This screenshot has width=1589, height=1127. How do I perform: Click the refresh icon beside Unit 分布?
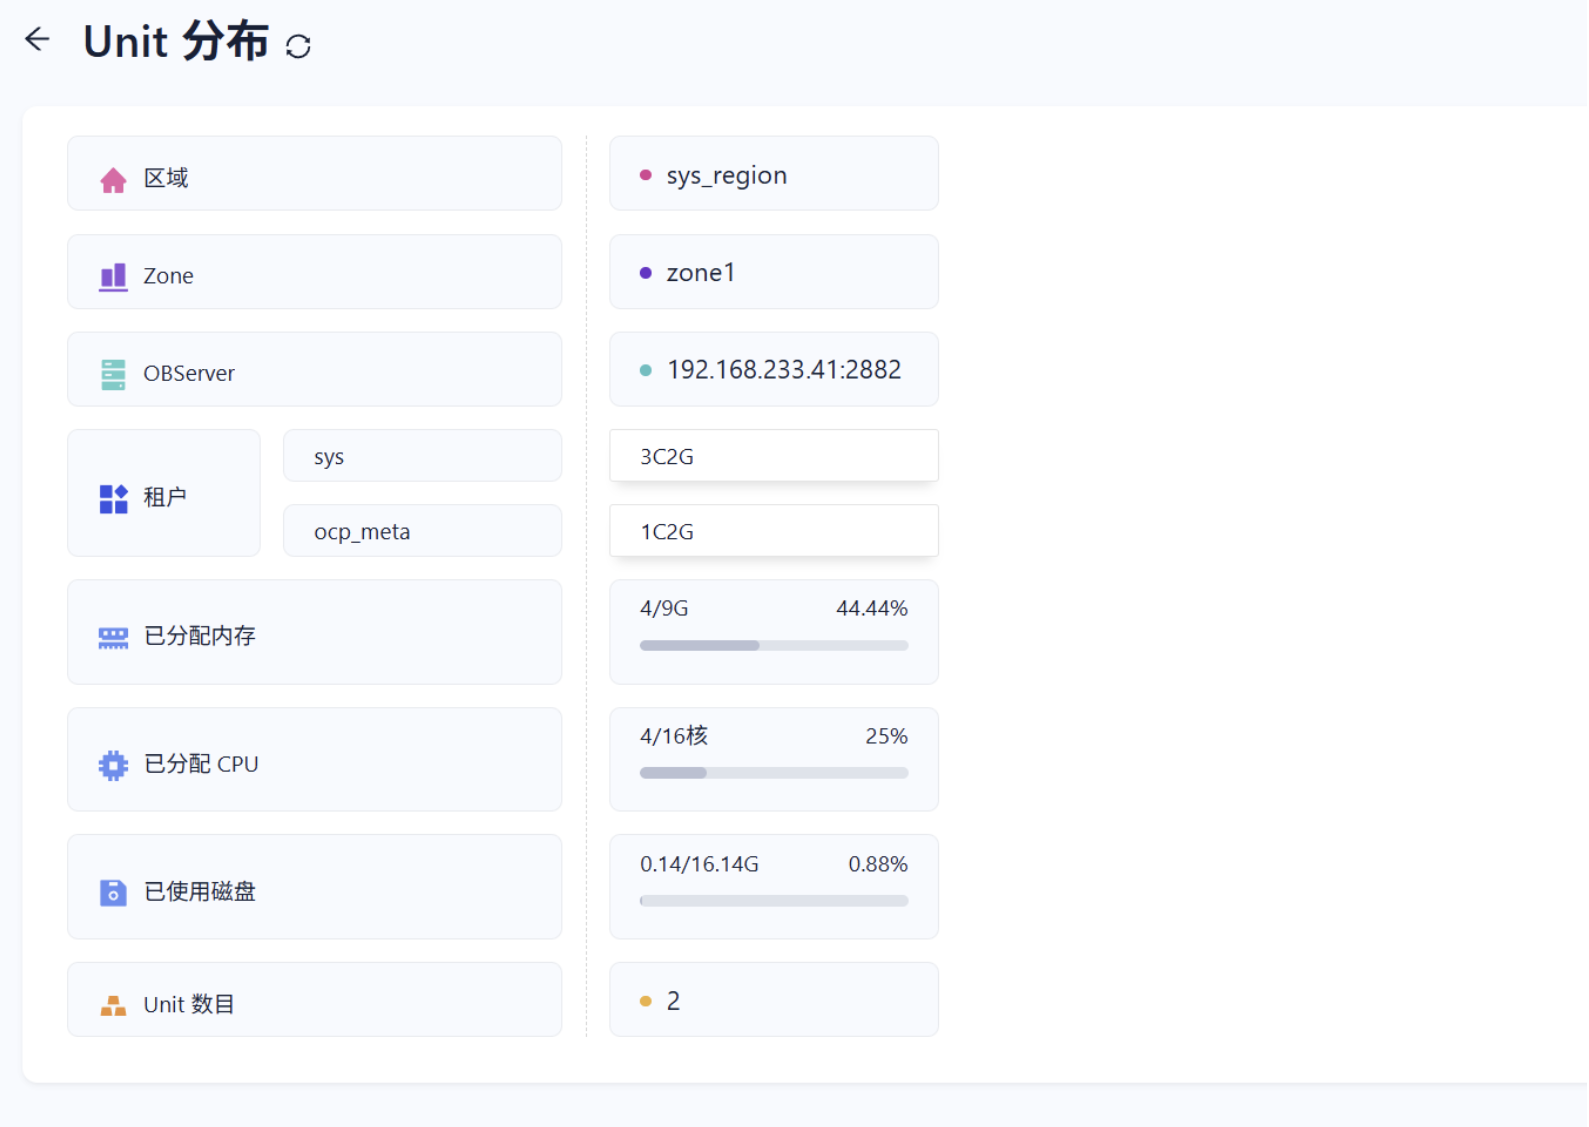pyautogui.click(x=298, y=46)
